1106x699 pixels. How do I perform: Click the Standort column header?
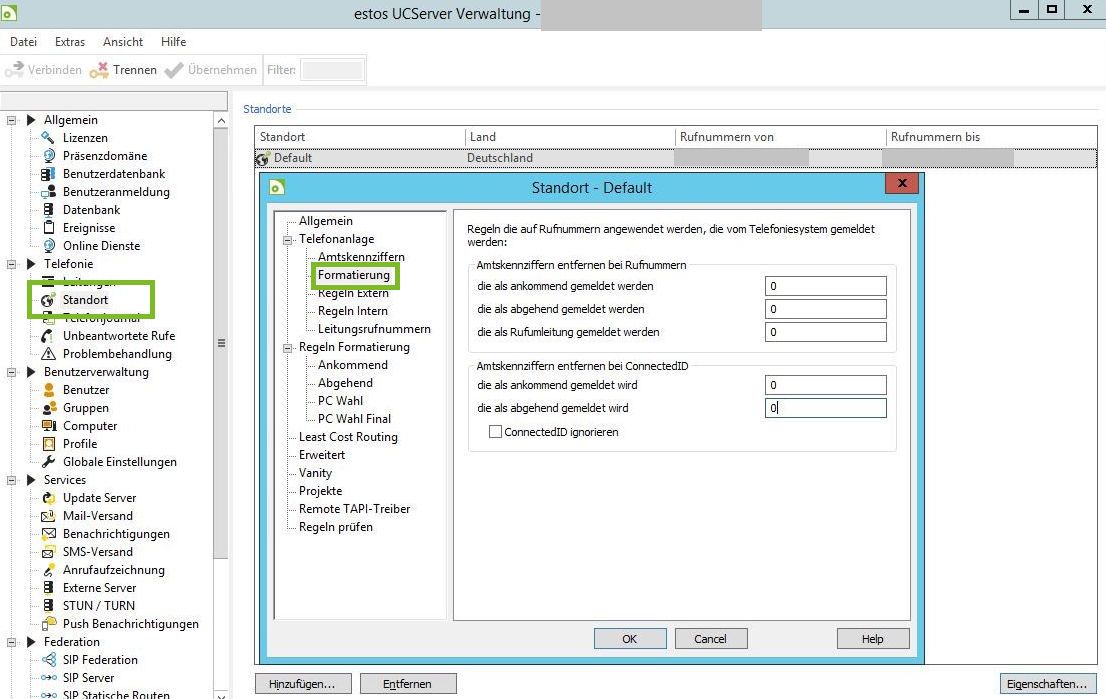point(359,137)
